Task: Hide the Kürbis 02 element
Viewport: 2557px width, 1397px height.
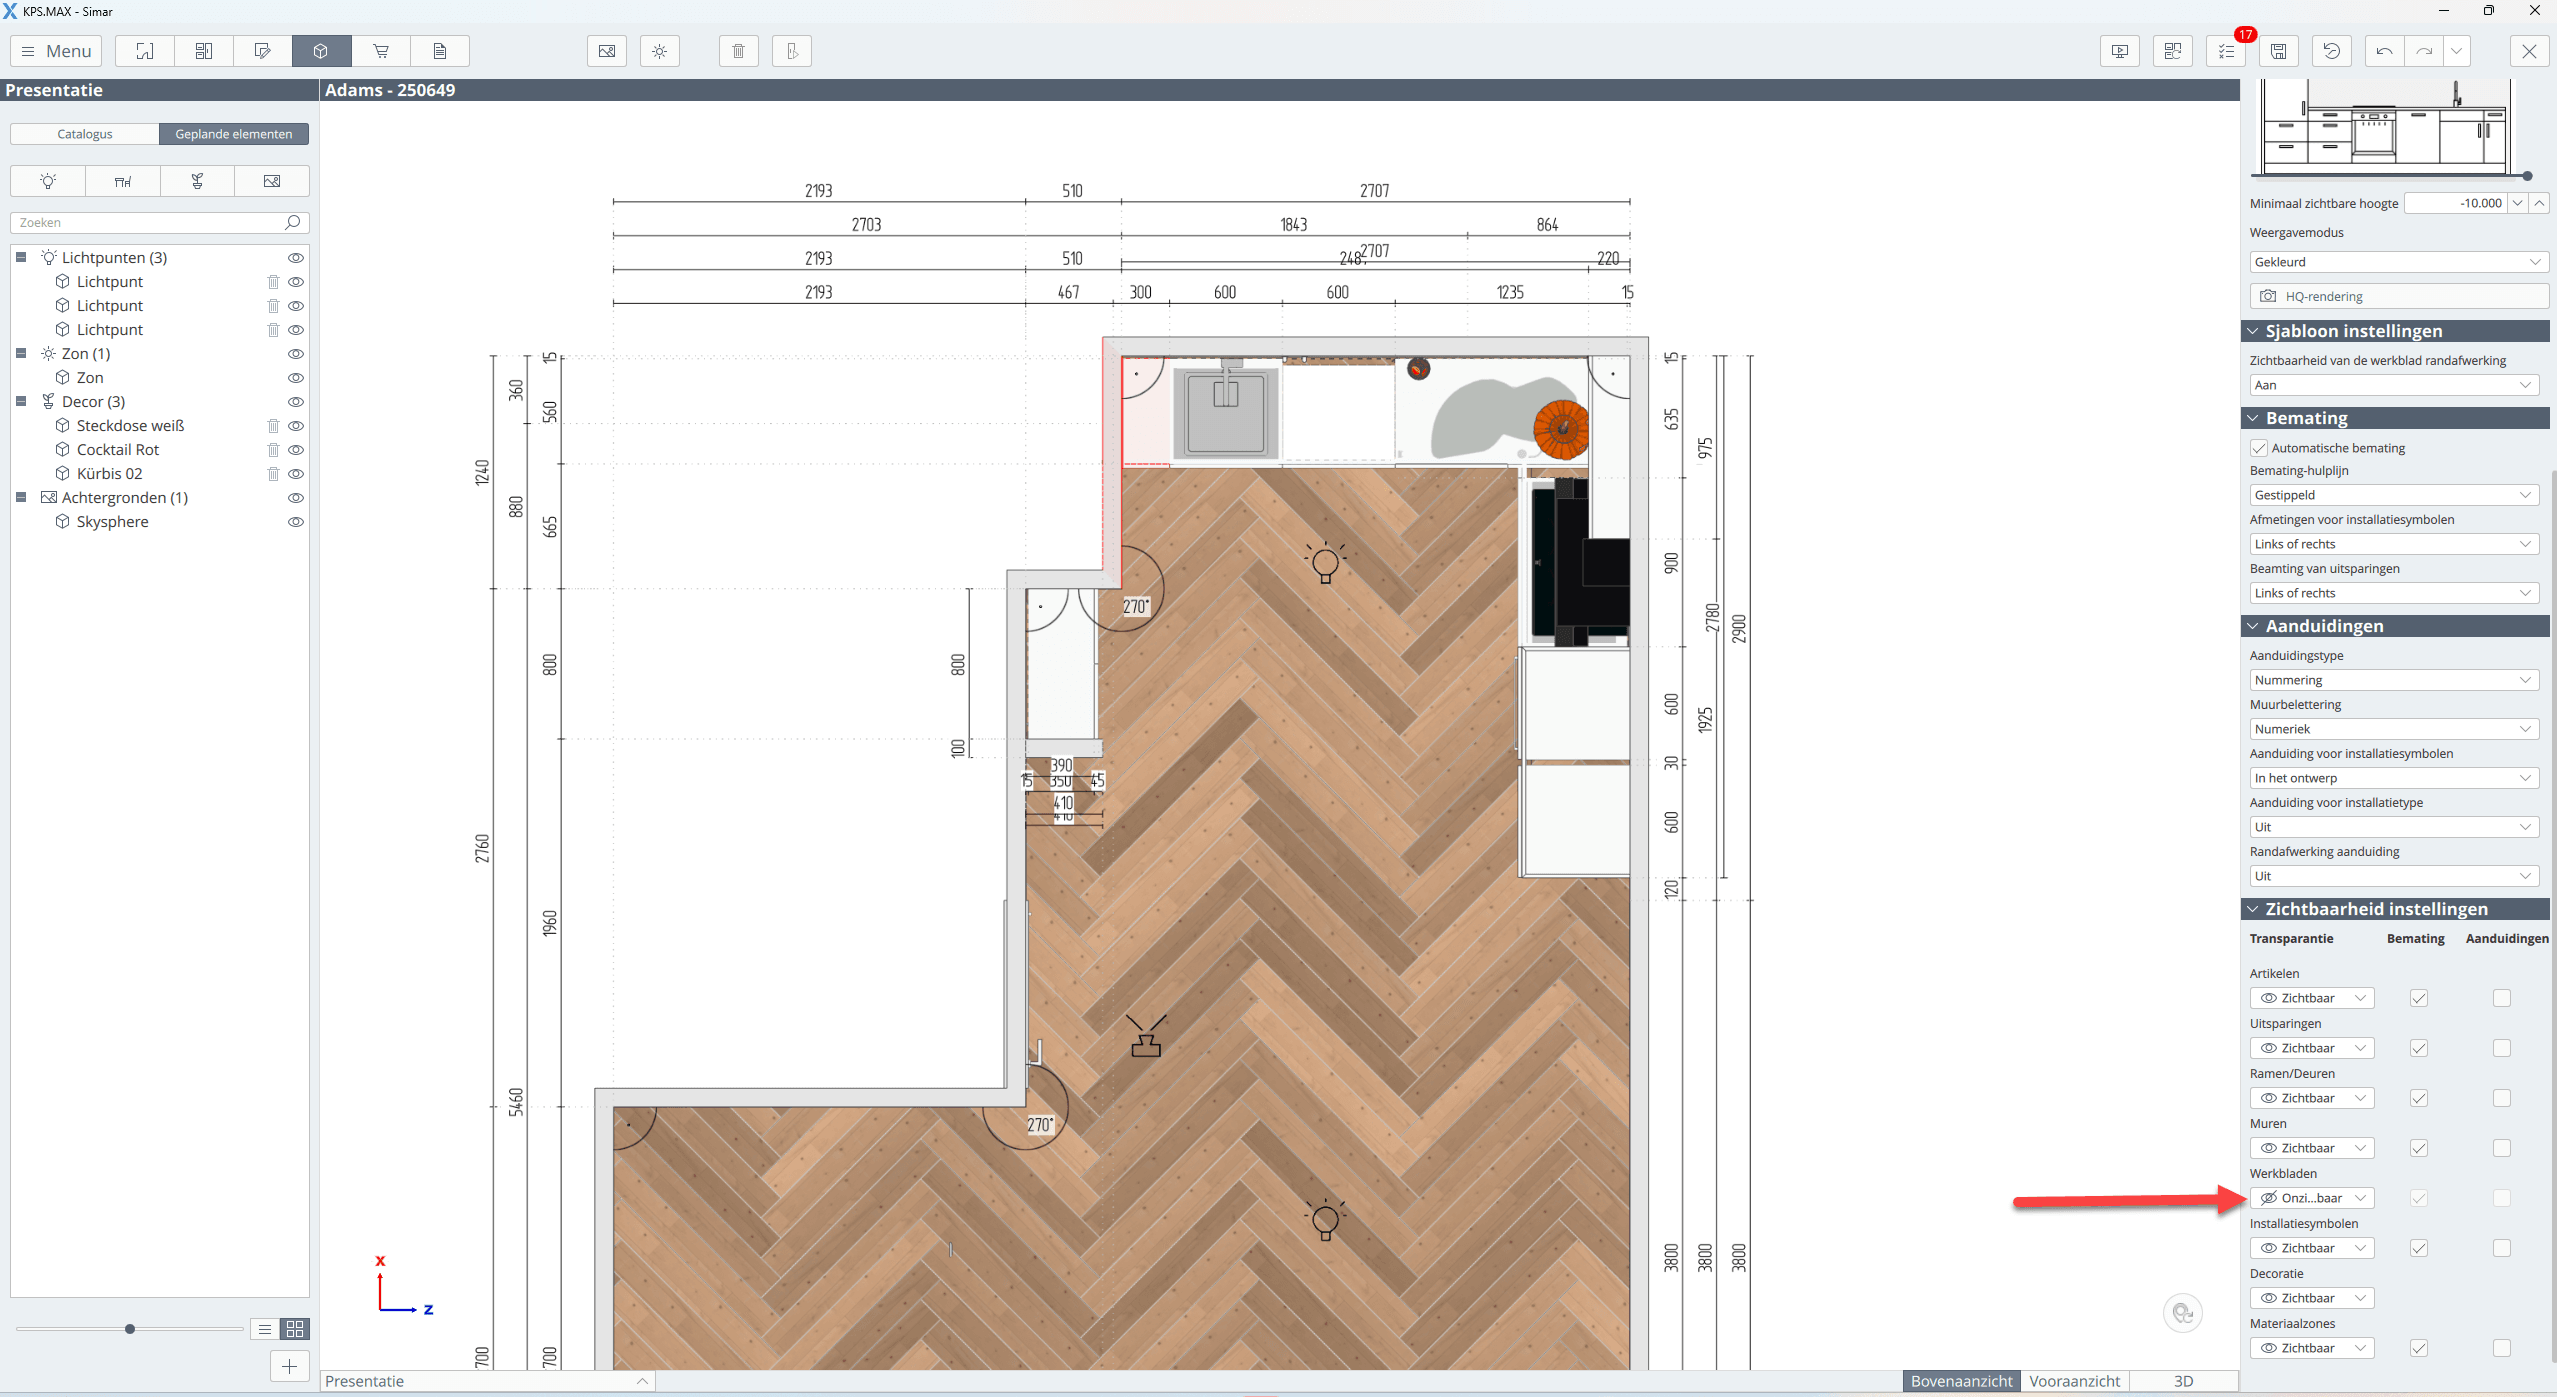Action: (296, 474)
